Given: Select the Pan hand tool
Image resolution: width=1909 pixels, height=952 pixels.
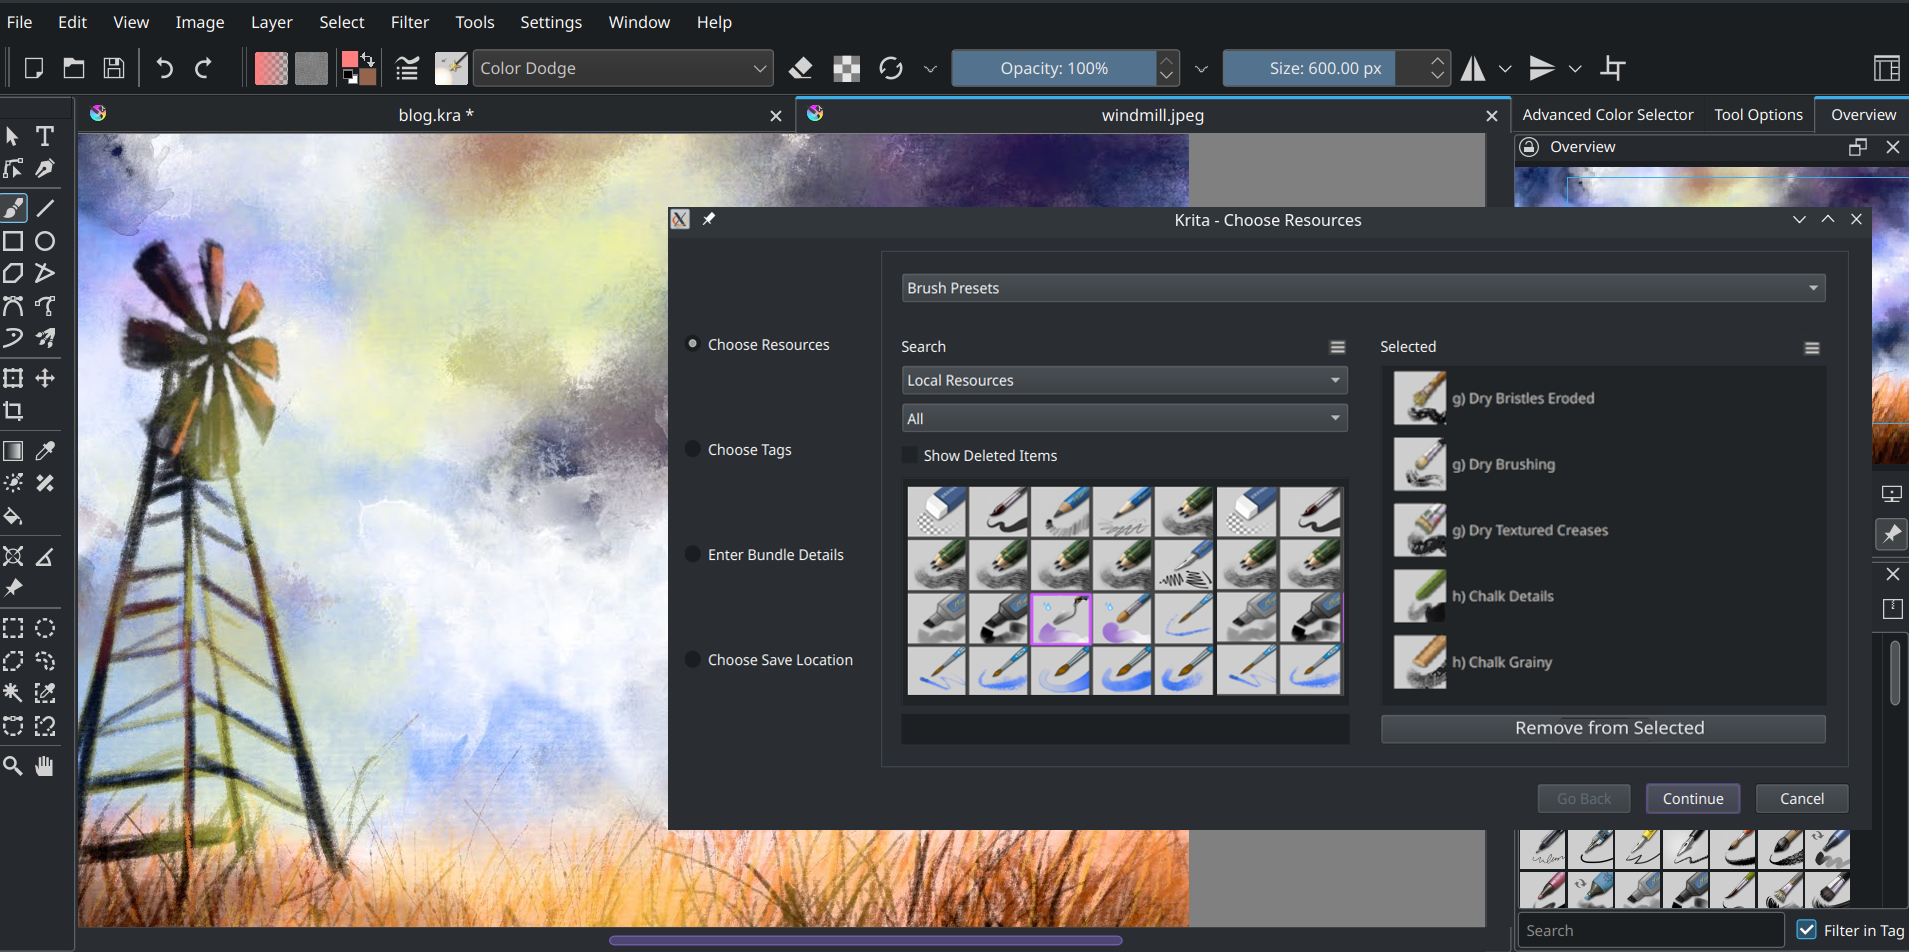Looking at the screenshot, I should pyautogui.click(x=45, y=766).
